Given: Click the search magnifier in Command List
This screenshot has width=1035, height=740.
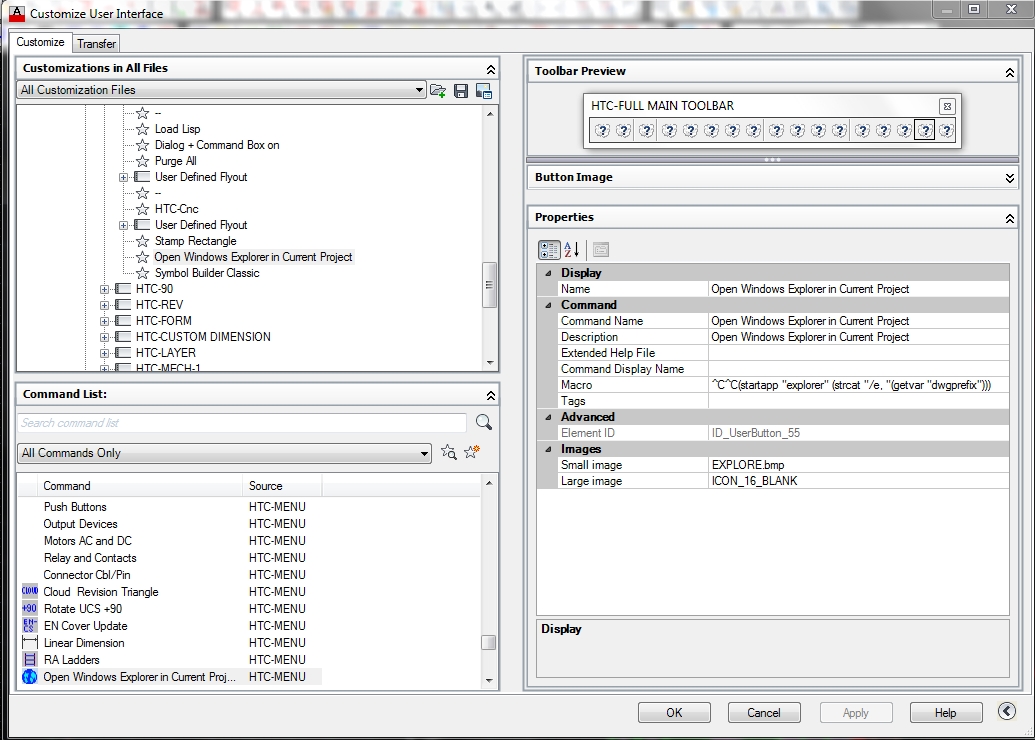Looking at the screenshot, I should pos(484,422).
